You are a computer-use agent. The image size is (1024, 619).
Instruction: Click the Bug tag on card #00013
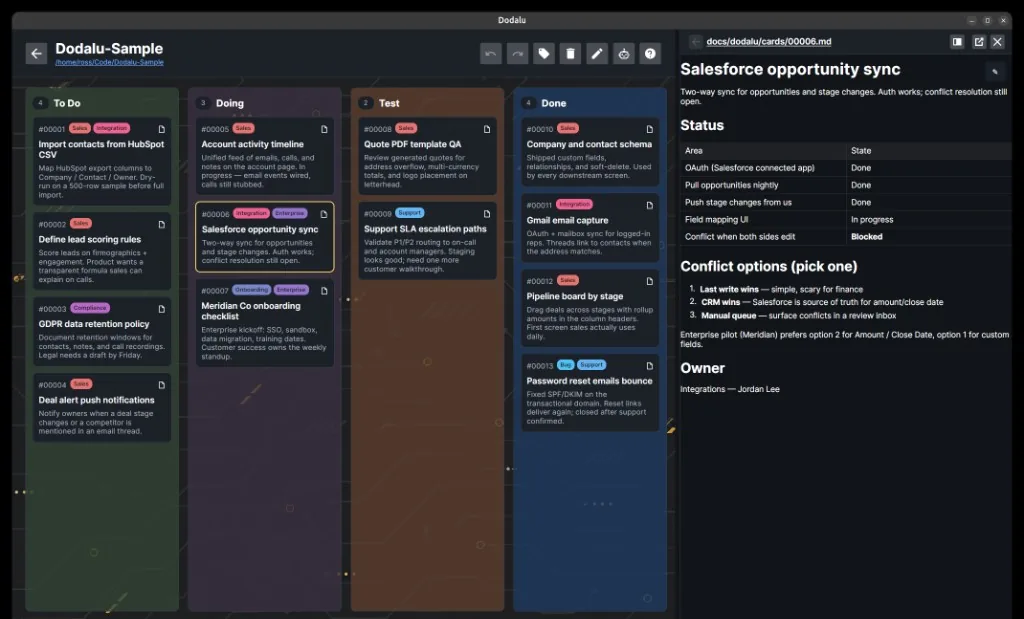click(566, 365)
